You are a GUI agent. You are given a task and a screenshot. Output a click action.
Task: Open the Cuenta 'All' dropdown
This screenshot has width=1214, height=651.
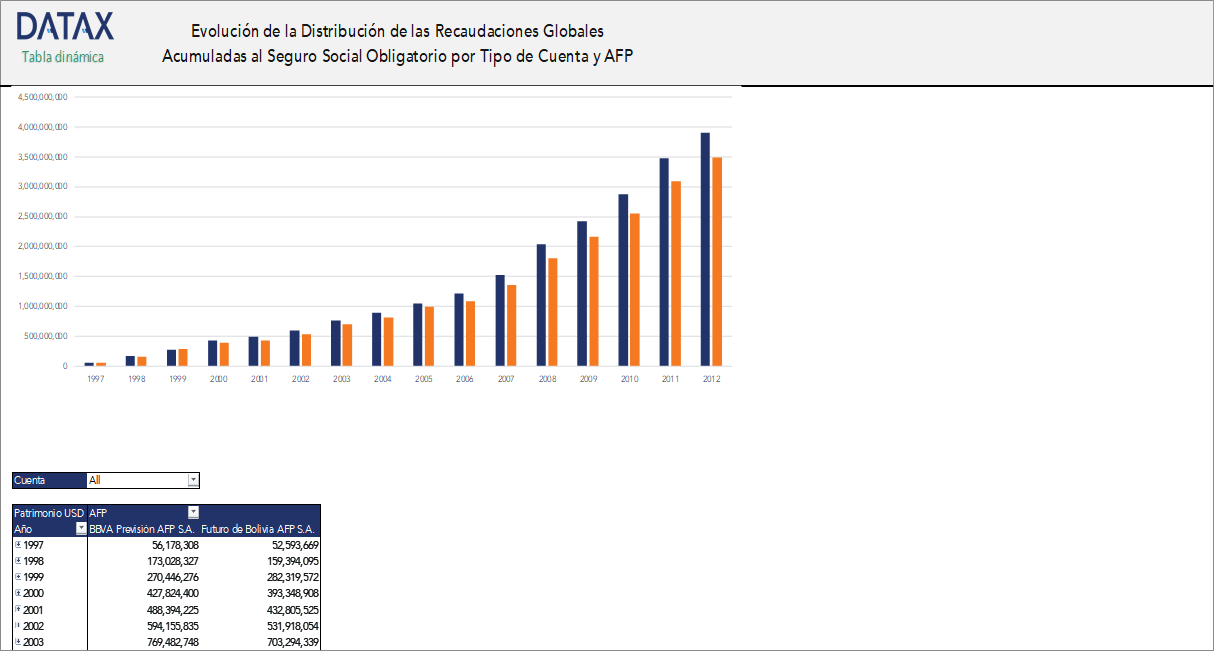(x=193, y=480)
